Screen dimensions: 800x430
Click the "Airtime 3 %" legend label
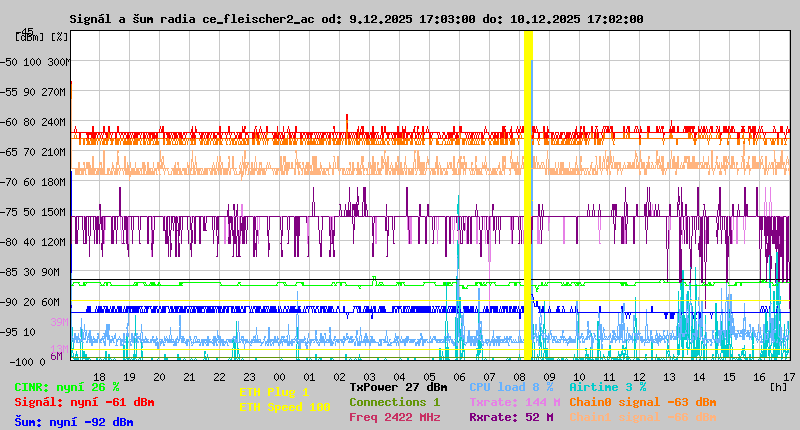coord(608,388)
